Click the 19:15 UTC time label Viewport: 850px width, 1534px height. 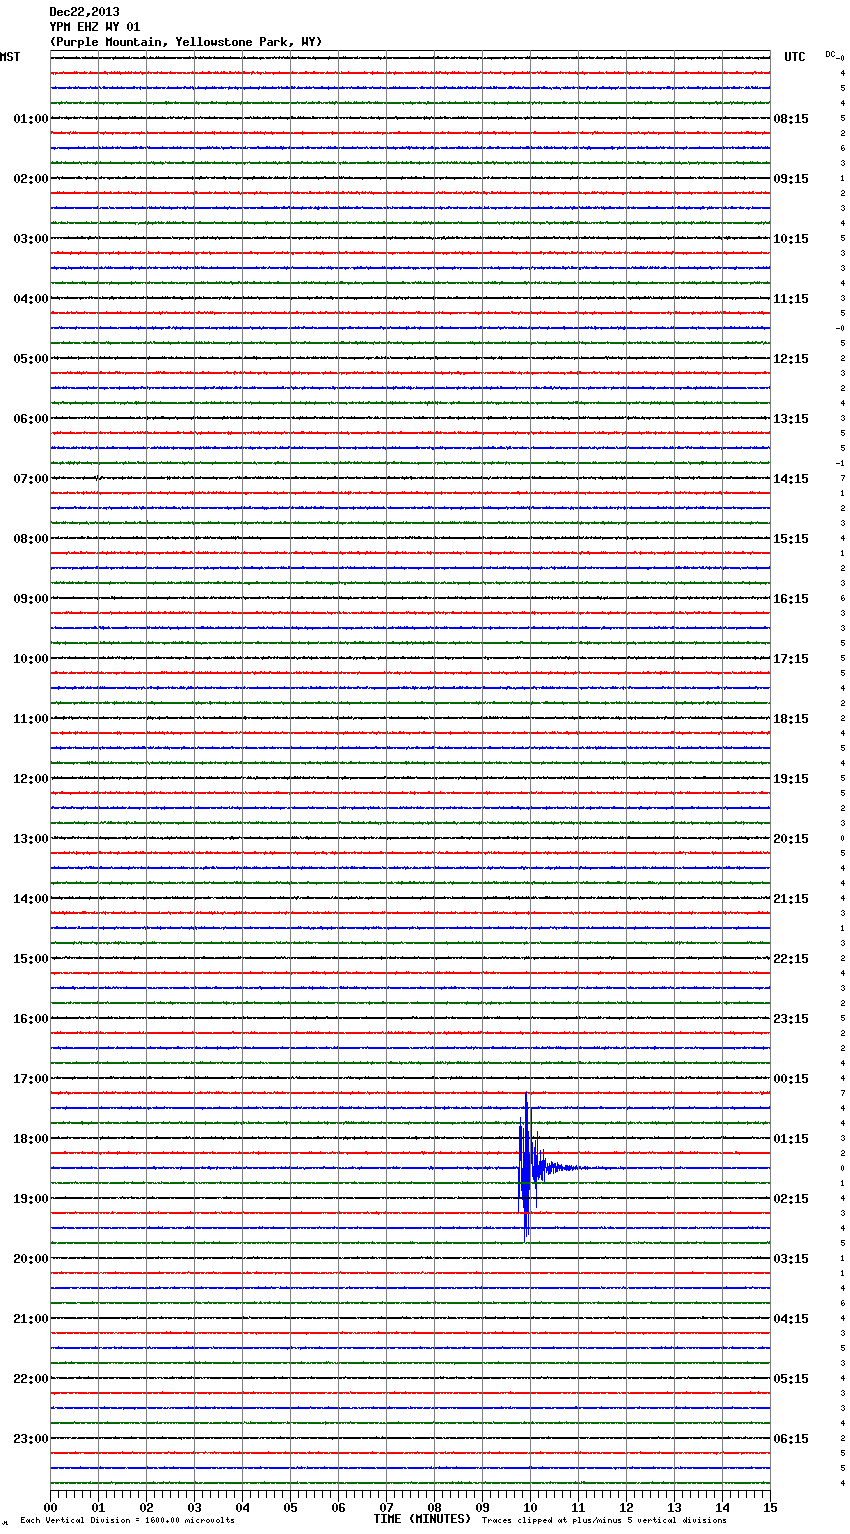[791, 779]
